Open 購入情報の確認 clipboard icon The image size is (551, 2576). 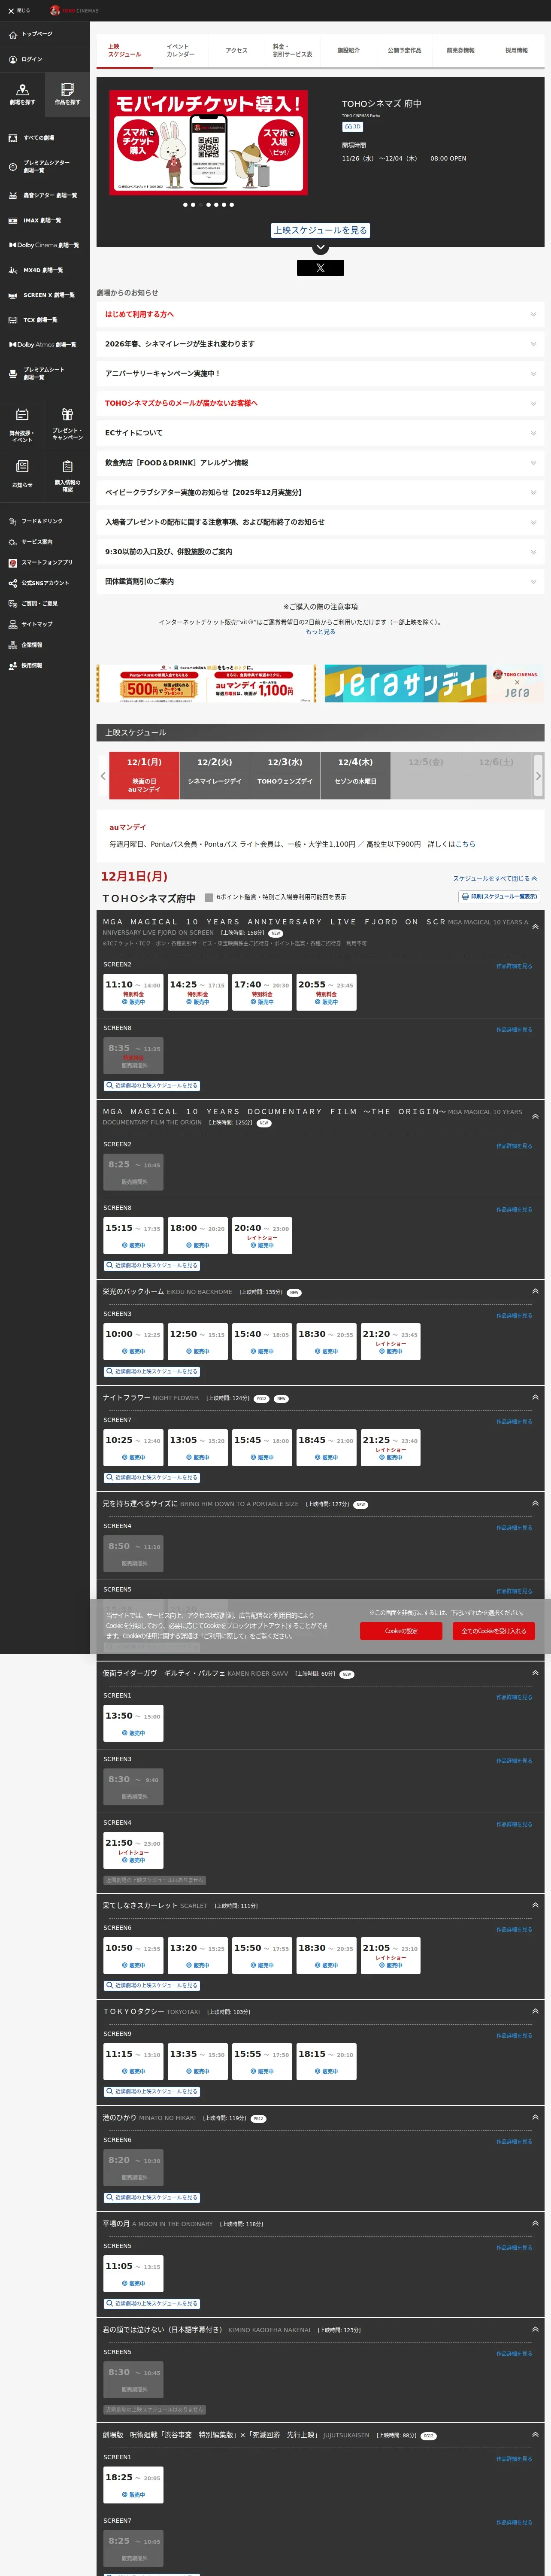(67, 476)
